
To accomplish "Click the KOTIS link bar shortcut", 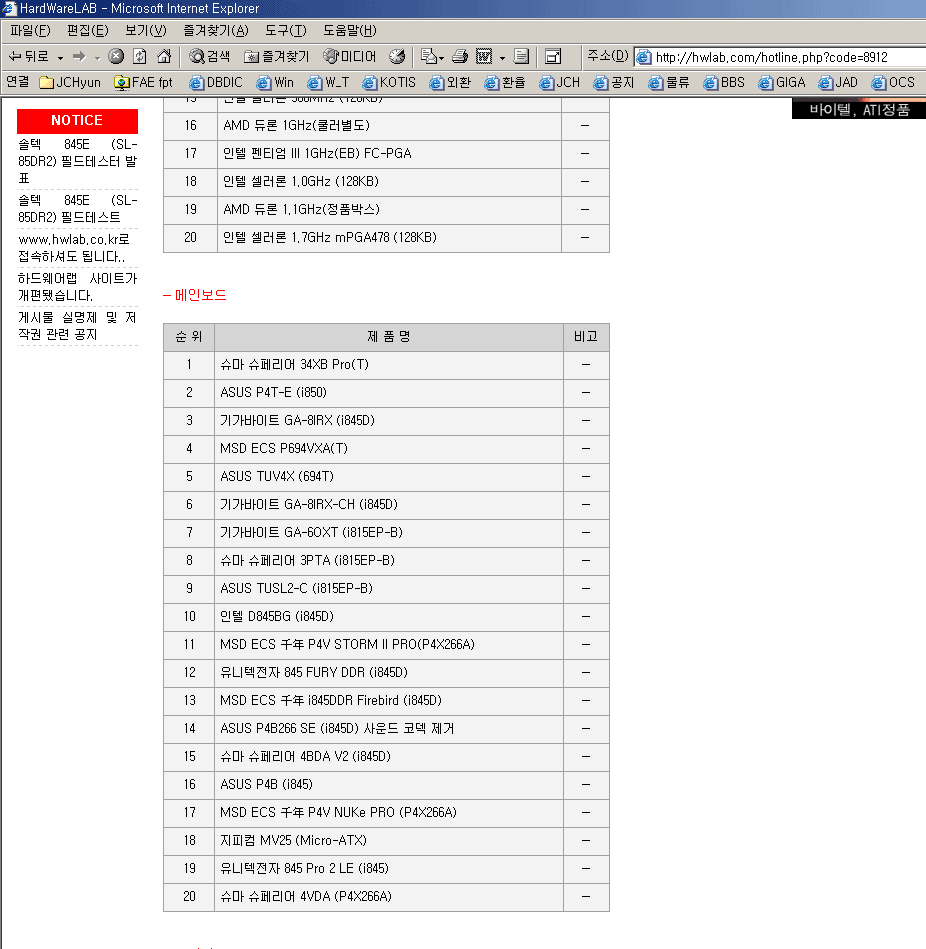I will 389,82.
